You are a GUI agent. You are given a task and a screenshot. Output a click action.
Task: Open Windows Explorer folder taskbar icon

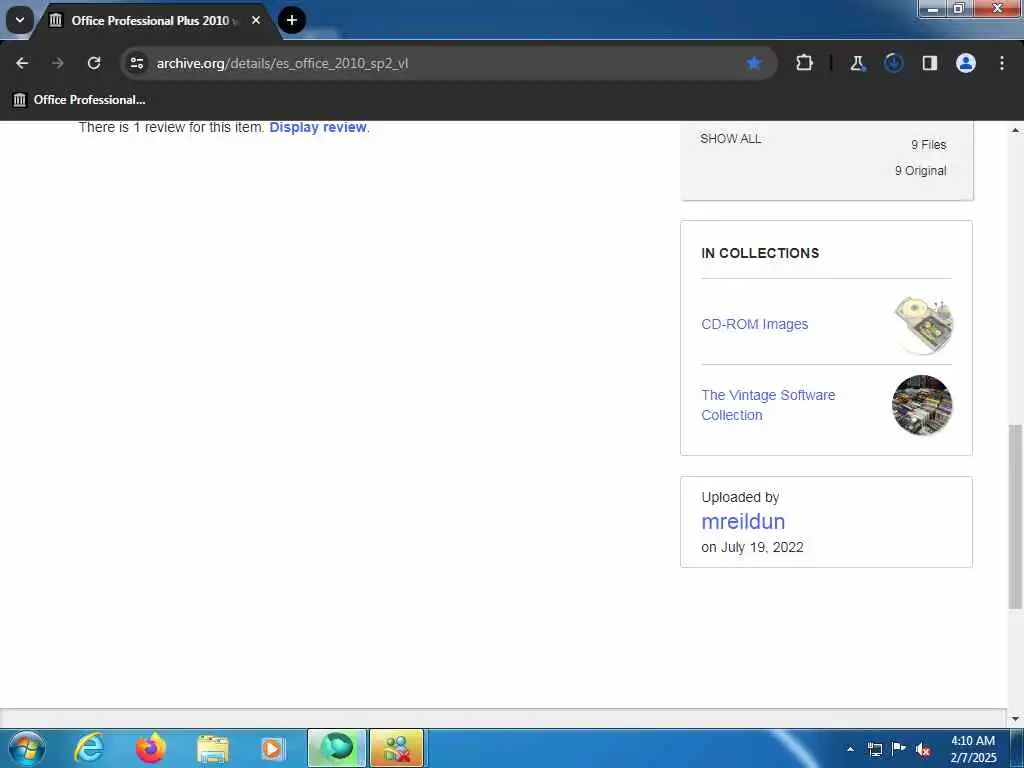212,748
